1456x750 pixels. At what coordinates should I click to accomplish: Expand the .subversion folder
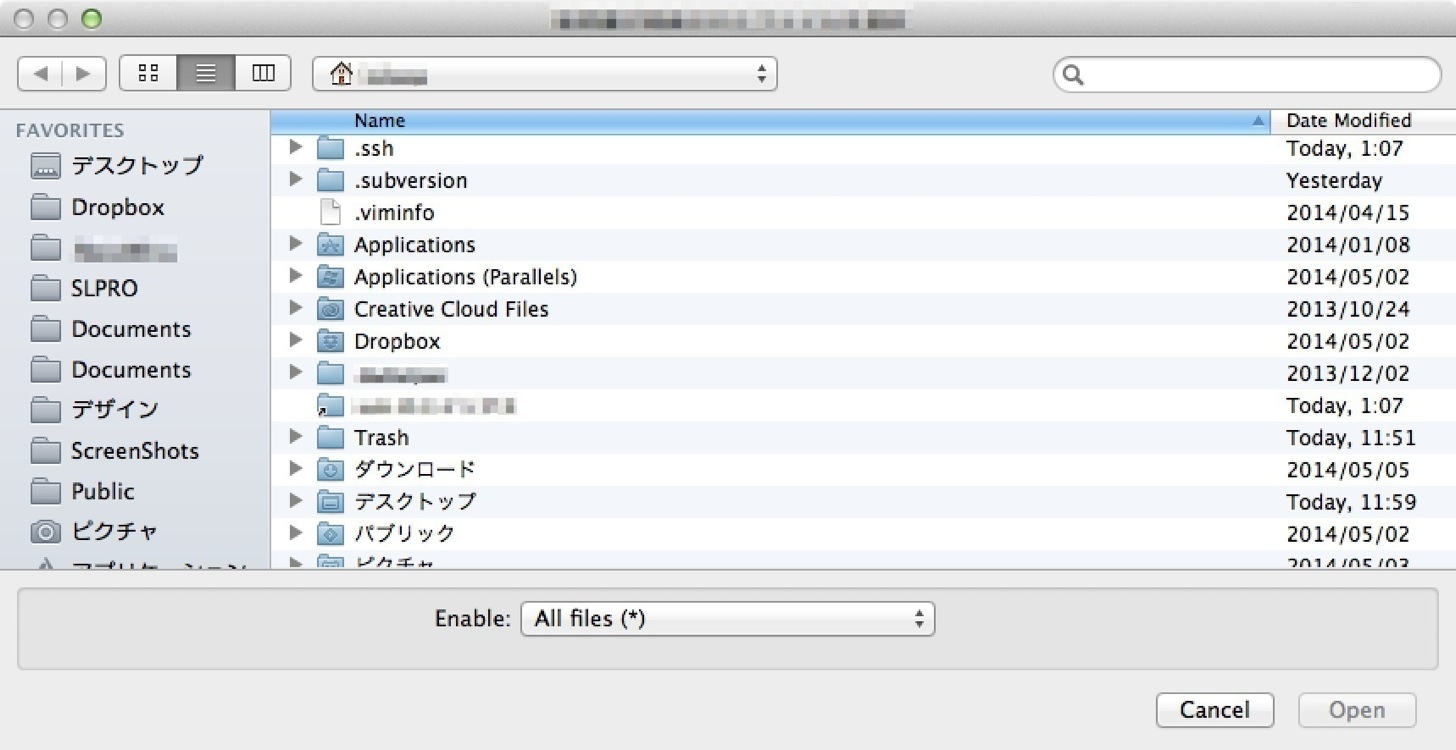click(x=295, y=180)
